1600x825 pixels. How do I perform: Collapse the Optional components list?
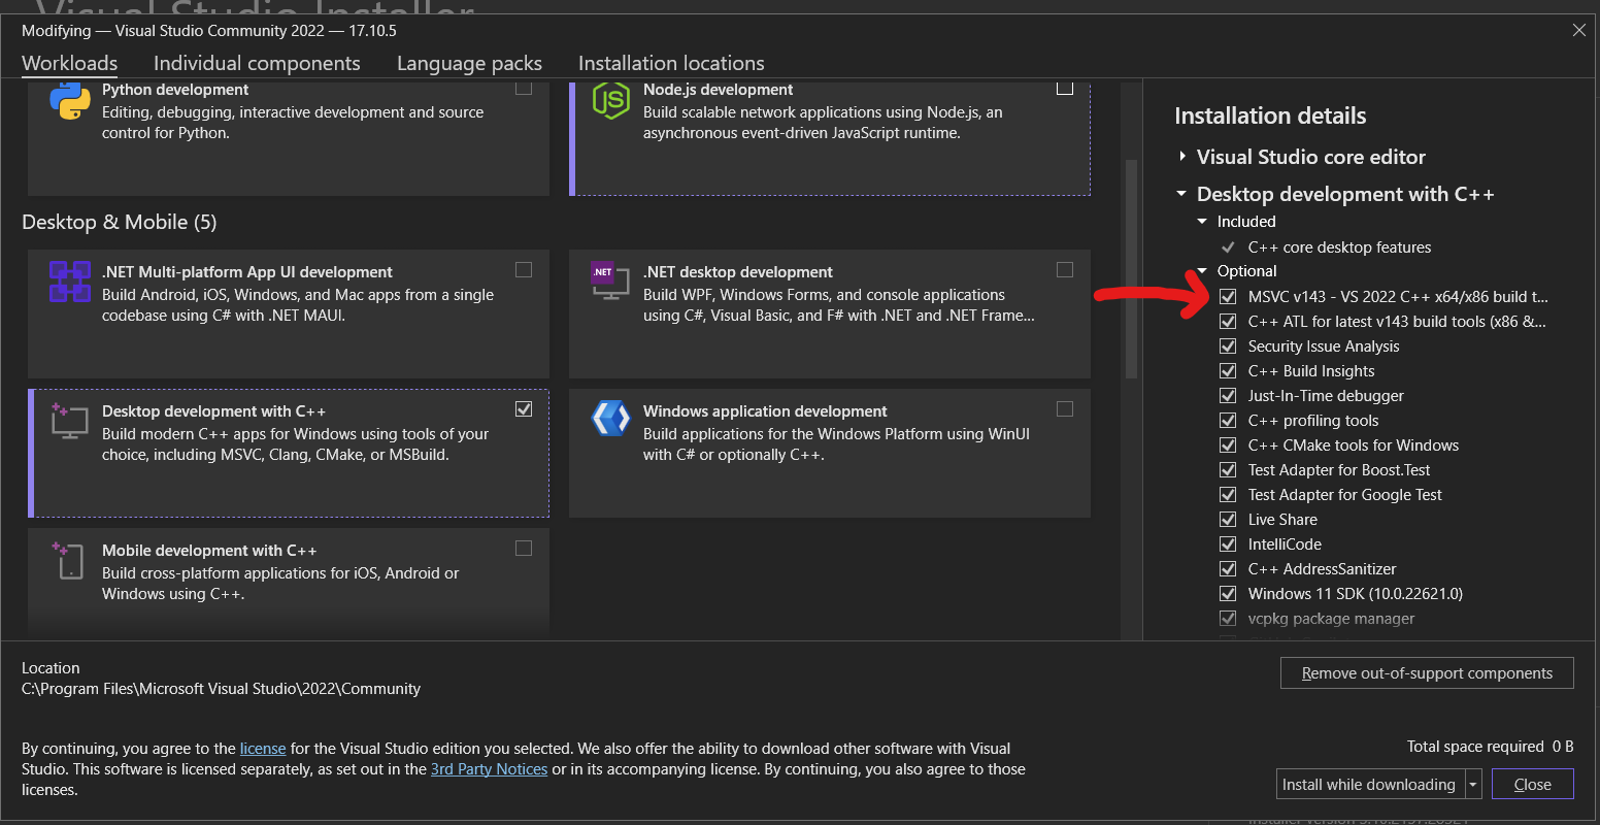point(1202,271)
